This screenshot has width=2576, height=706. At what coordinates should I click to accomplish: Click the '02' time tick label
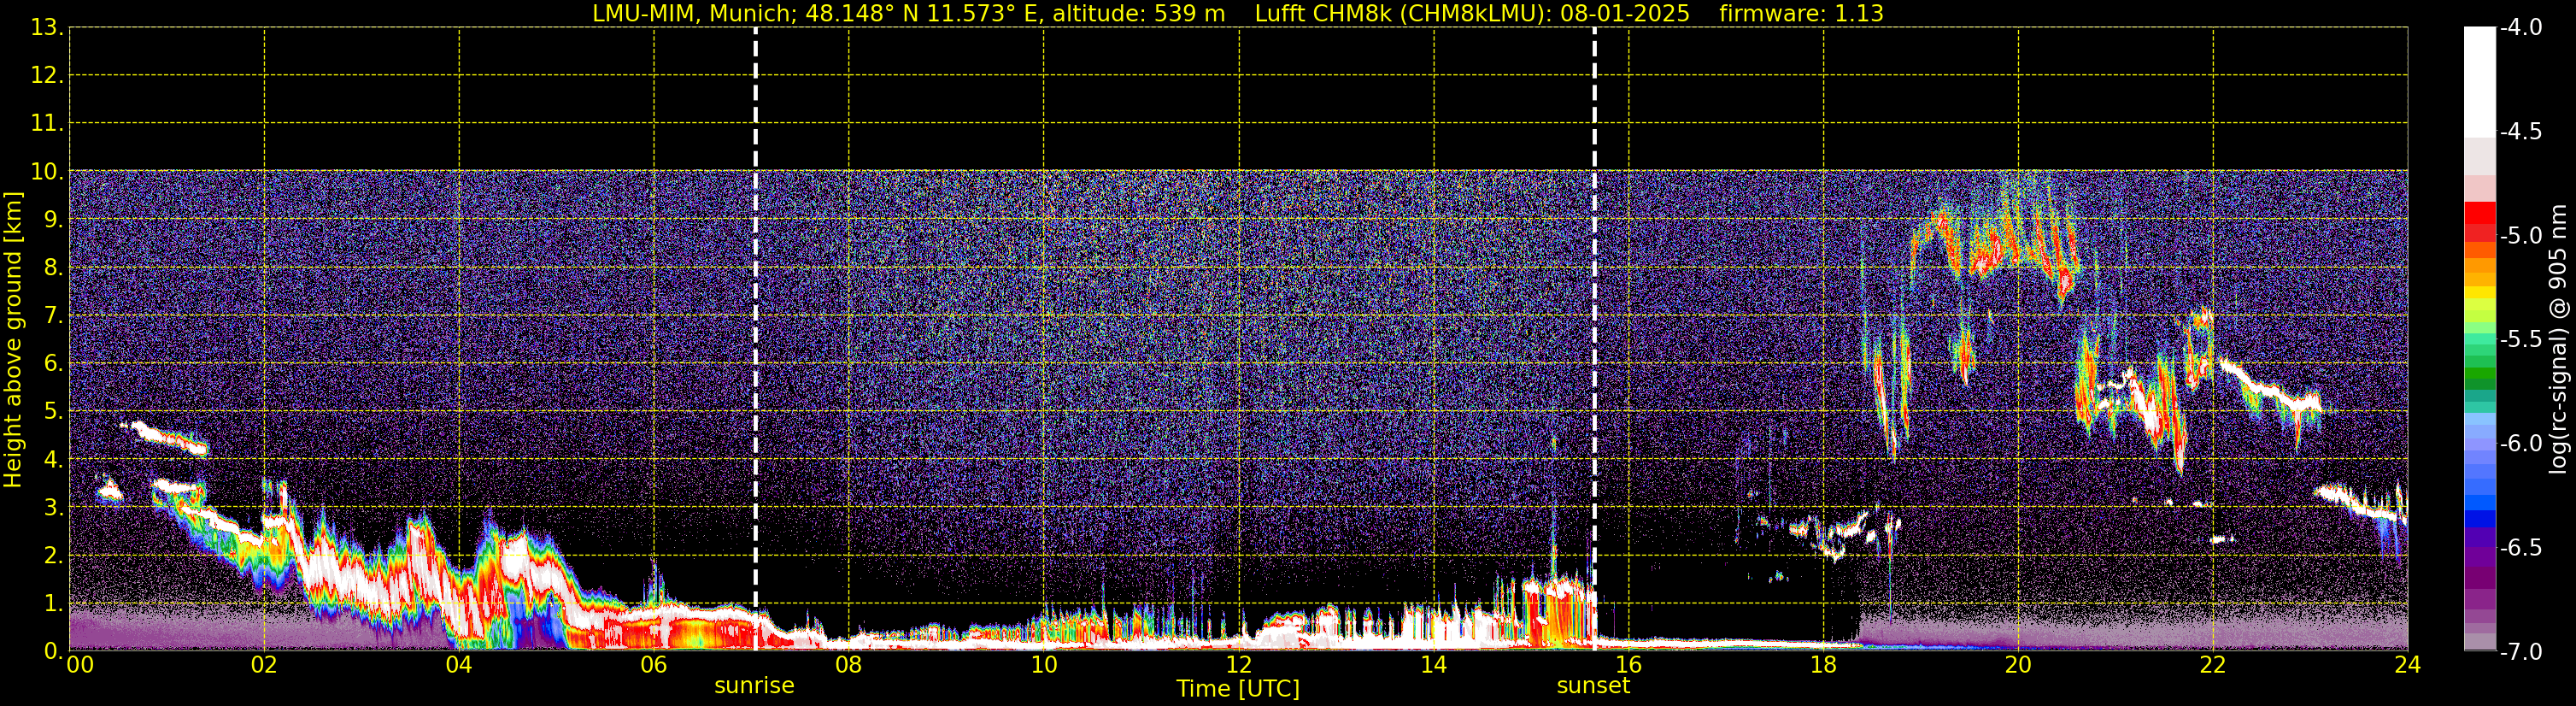tap(264, 666)
